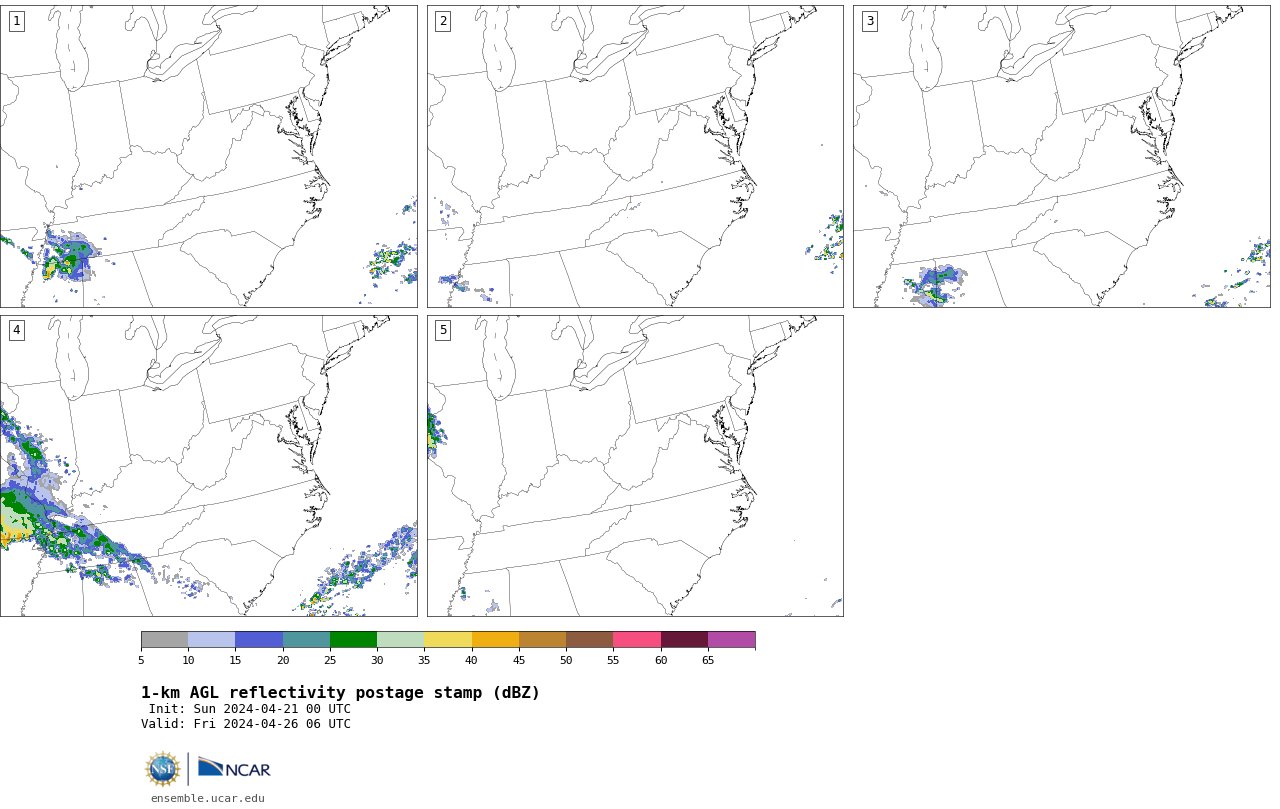The image size is (1280, 809).
Task: Open ensemble member 4 reflectivity map
Action: click(208, 466)
